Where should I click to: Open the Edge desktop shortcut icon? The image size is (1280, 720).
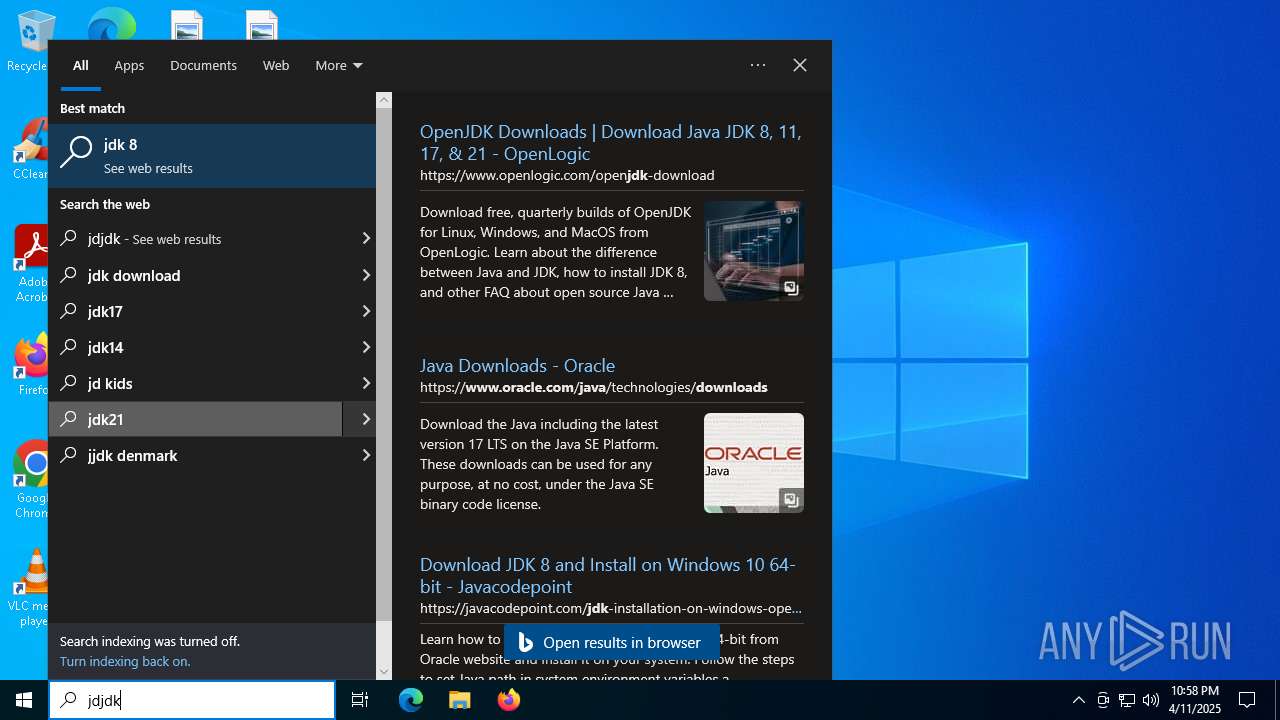coord(111,24)
